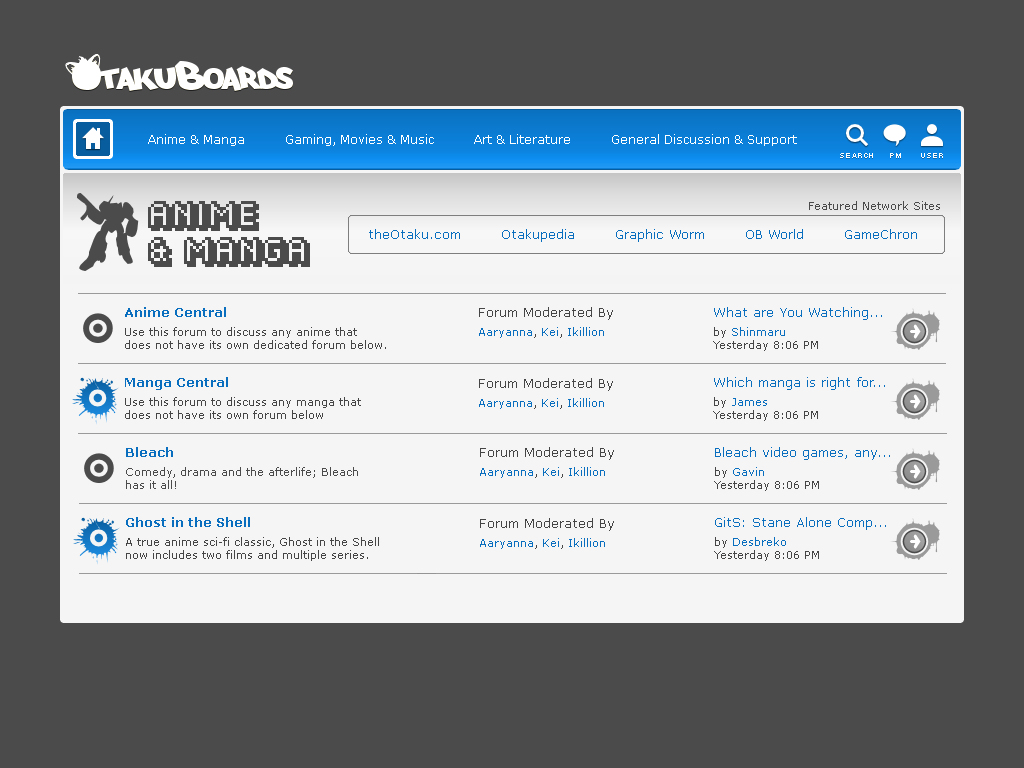
Task: Click Forum Moderated By text in Bleach row
Action: 547,452
